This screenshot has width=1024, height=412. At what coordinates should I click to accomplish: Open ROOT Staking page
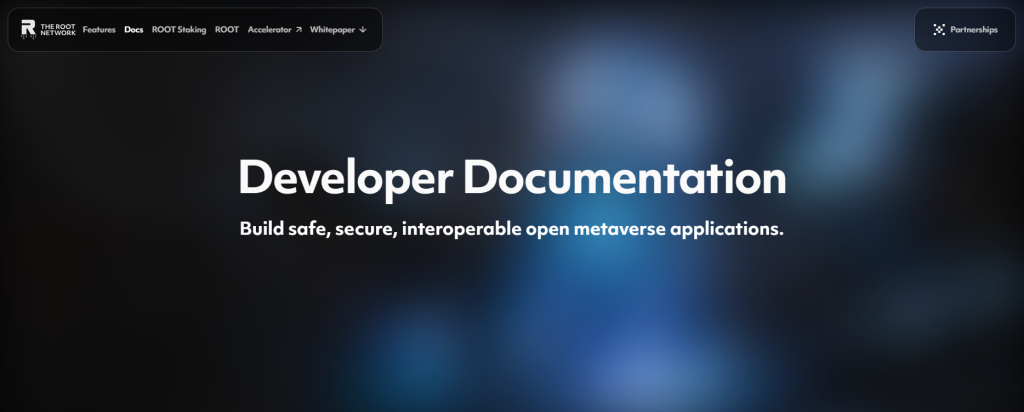pyautogui.click(x=179, y=30)
